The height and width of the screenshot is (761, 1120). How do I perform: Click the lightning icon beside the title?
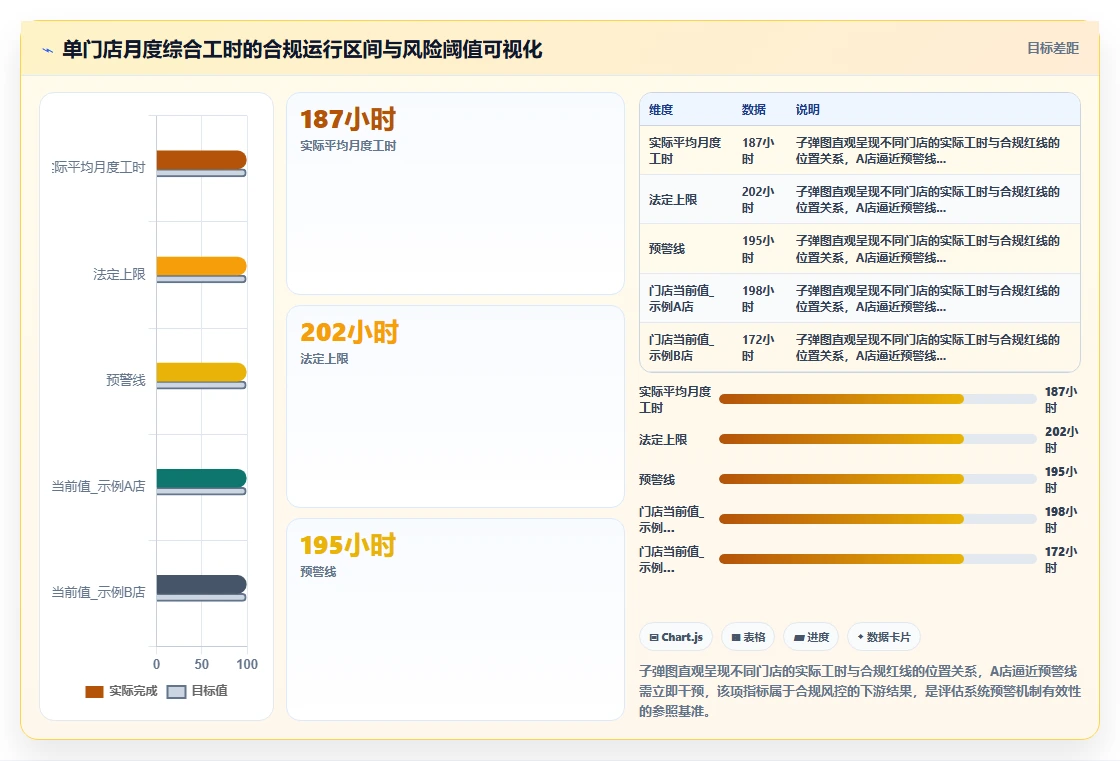pyautogui.click(x=48, y=51)
